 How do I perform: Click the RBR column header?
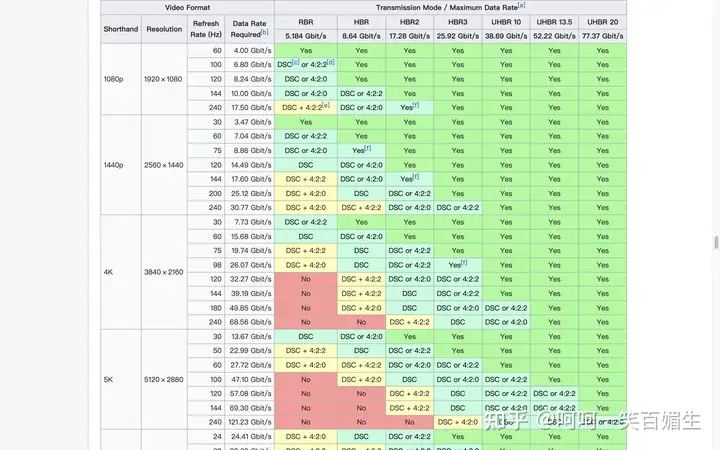[x=305, y=21]
